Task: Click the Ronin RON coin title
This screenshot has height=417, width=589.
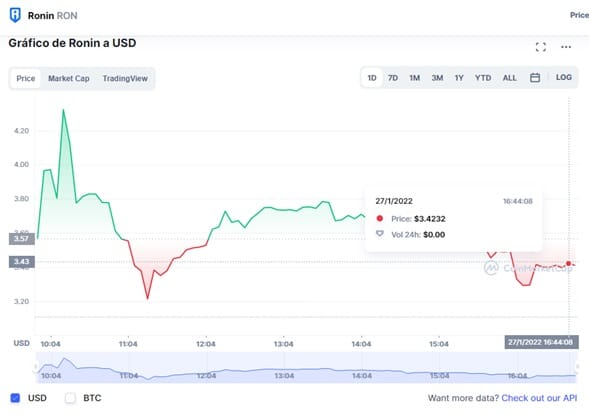Action: (x=53, y=16)
